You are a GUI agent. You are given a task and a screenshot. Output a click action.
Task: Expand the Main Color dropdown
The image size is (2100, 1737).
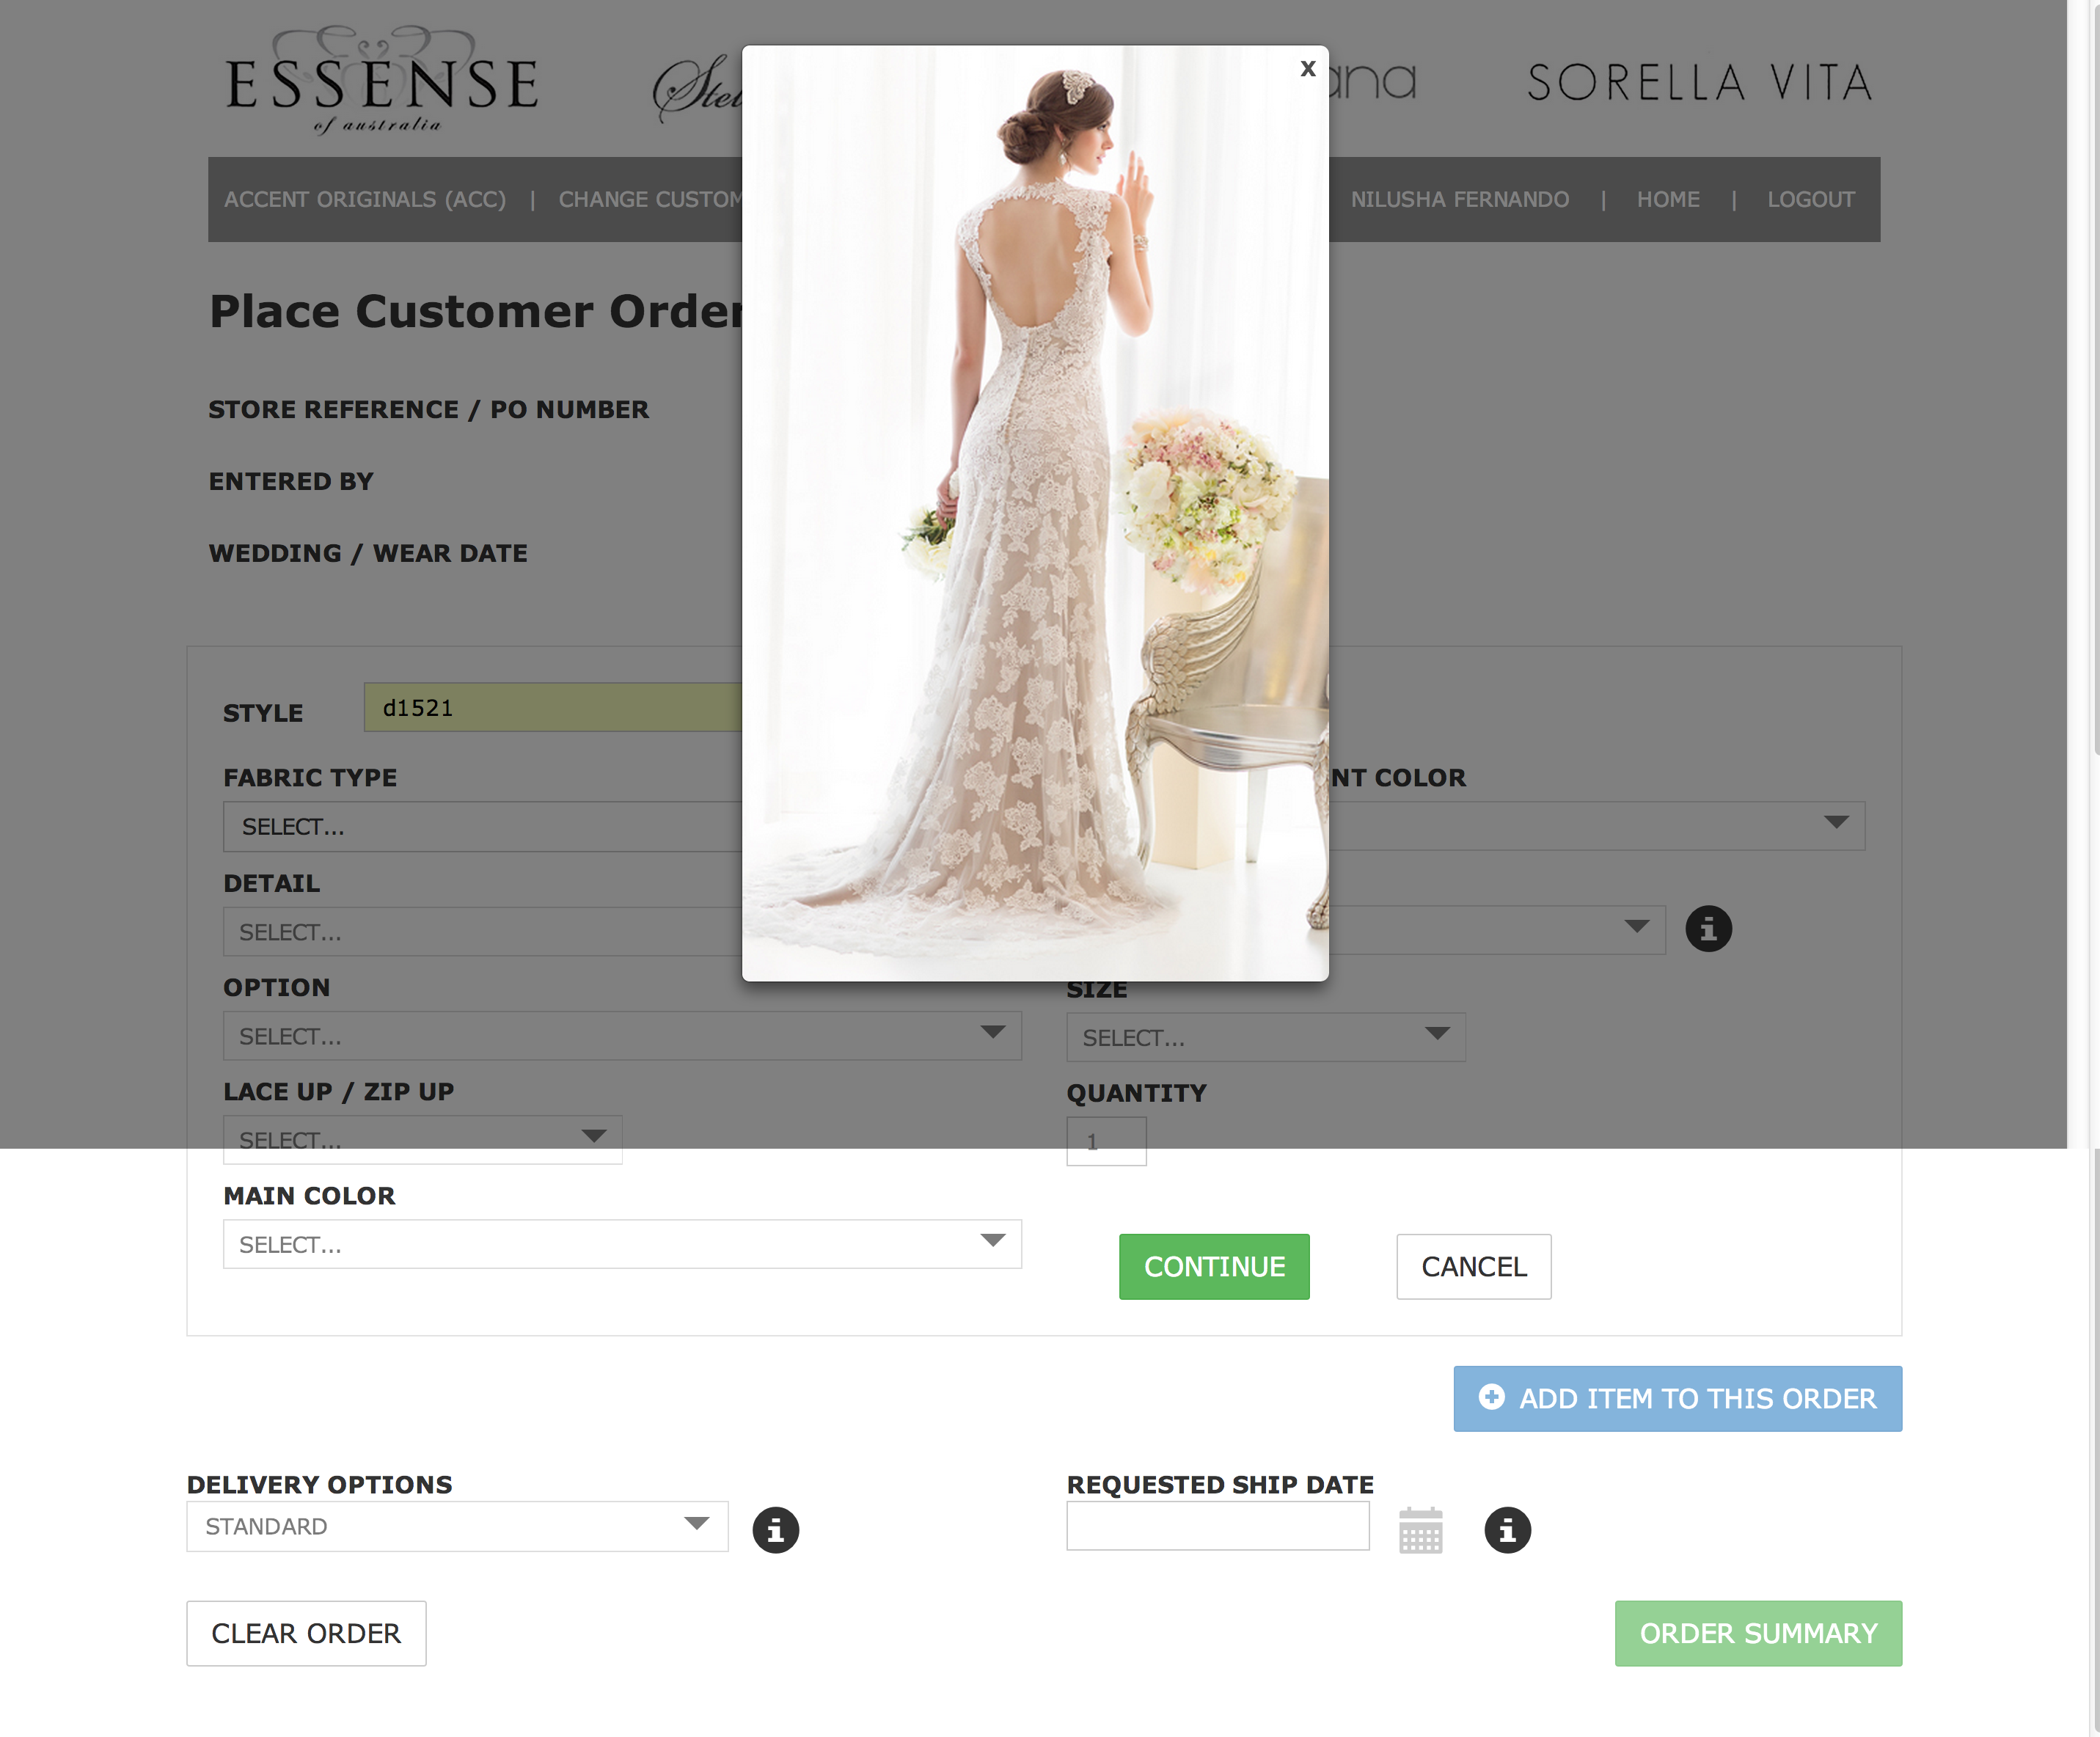(x=622, y=1244)
